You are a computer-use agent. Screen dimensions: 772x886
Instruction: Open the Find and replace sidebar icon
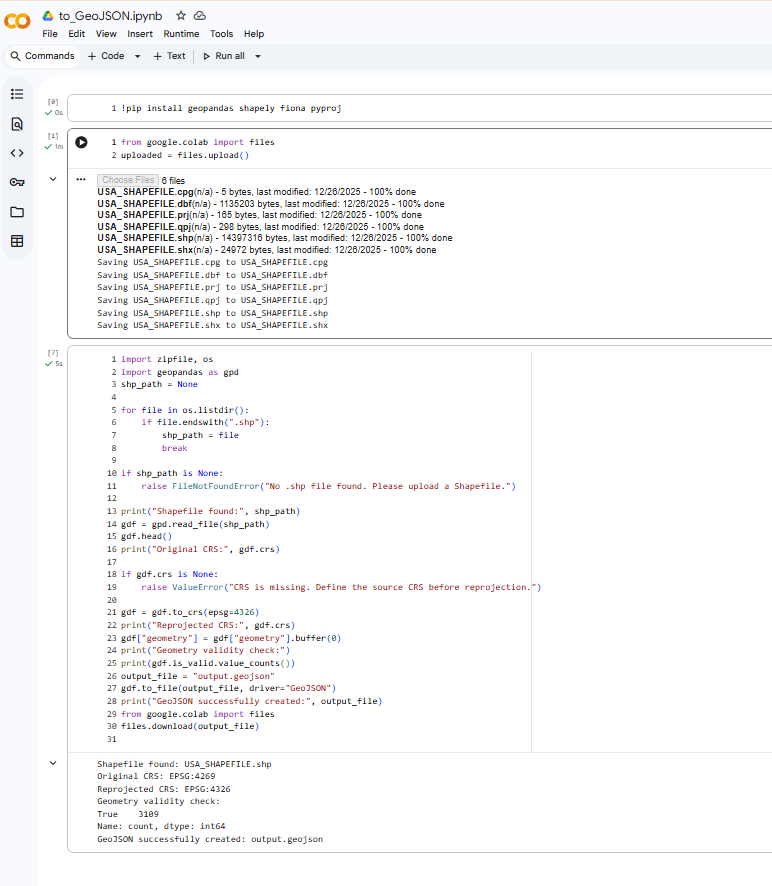(17, 124)
